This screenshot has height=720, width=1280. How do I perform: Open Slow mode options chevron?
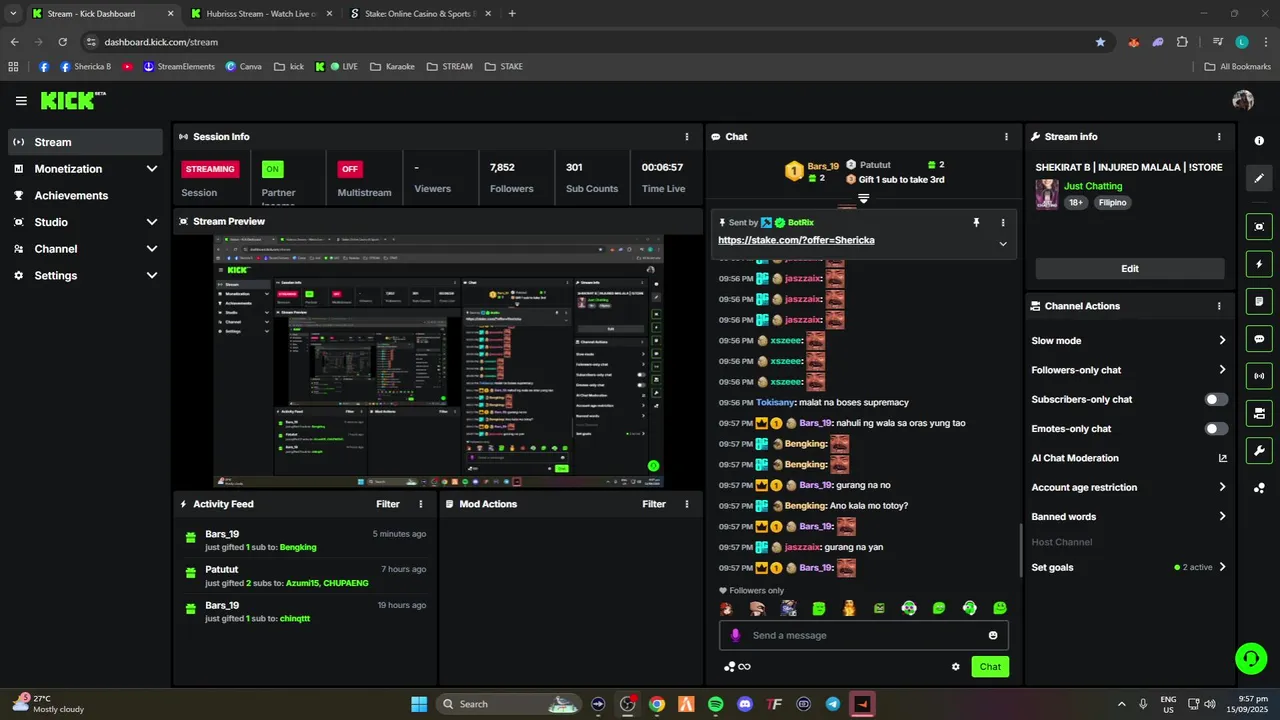click(1222, 341)
